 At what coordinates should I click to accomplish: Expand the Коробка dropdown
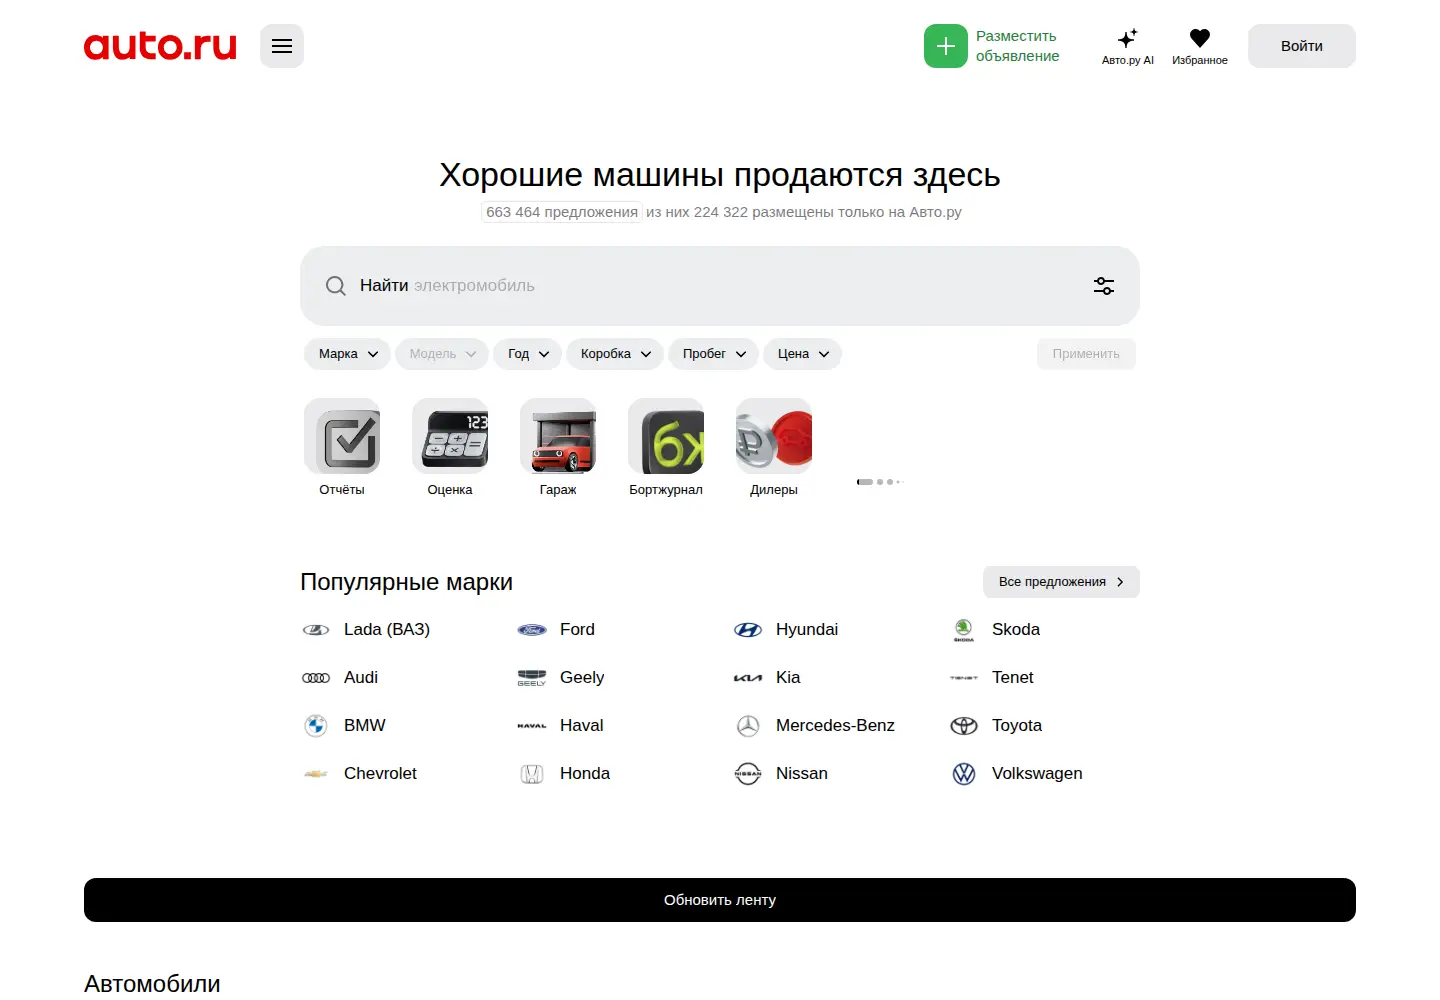(x=615, y=354)
